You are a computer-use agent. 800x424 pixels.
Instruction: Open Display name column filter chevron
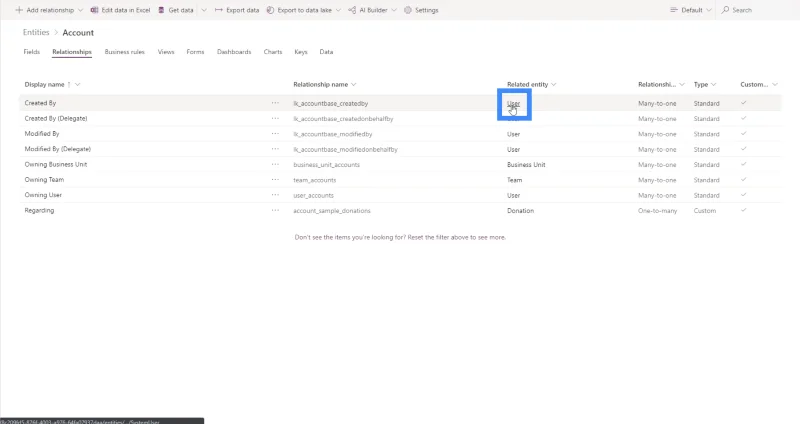click(78, 84)
